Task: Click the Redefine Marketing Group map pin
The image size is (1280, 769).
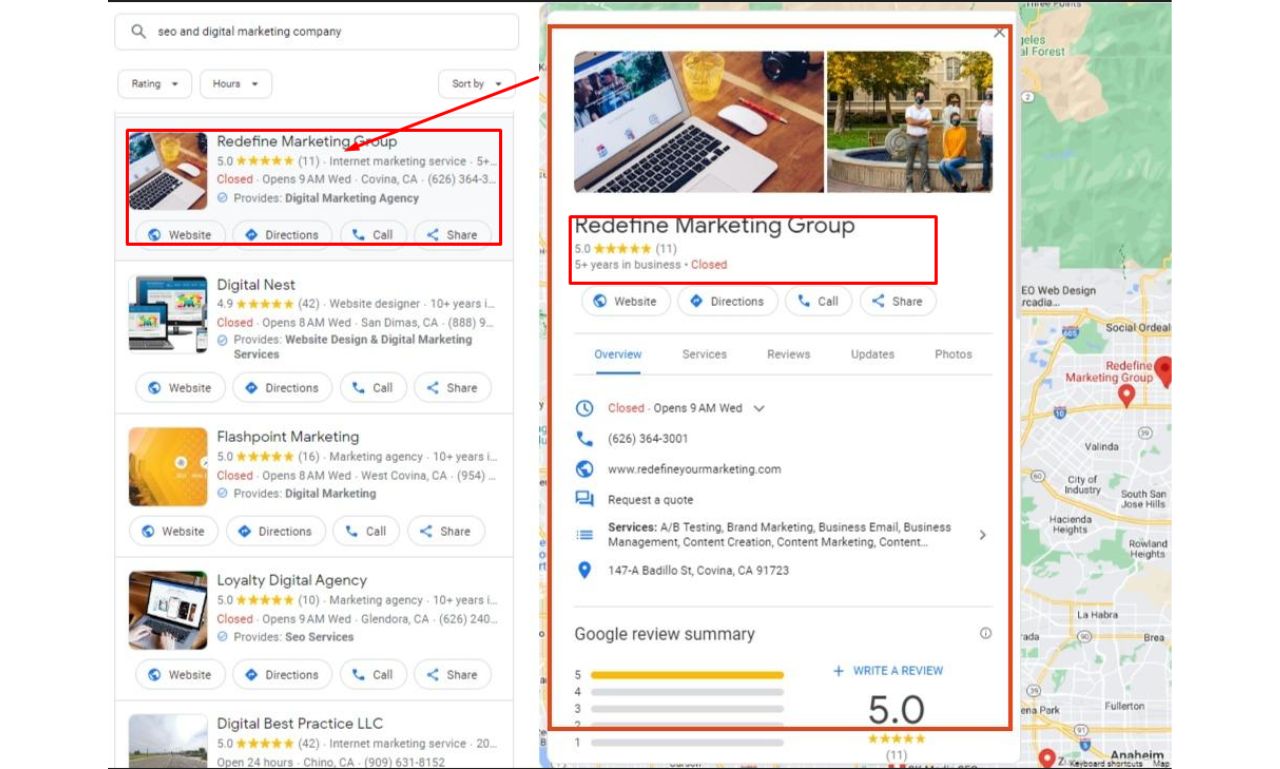Action: click(1126, 395)
